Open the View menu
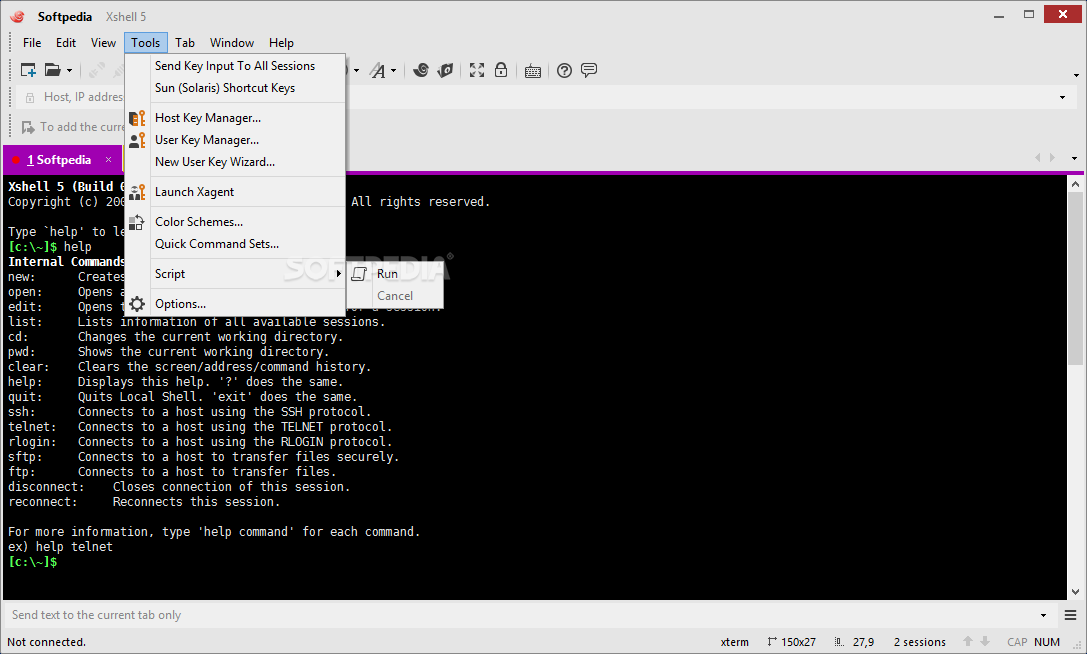1087x654 pixels. (x=103, y=43)
